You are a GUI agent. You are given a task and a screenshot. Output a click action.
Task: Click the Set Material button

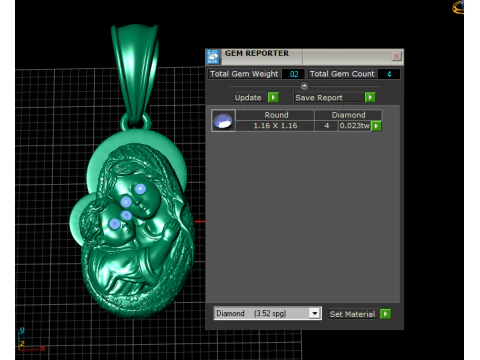[353, 314]
